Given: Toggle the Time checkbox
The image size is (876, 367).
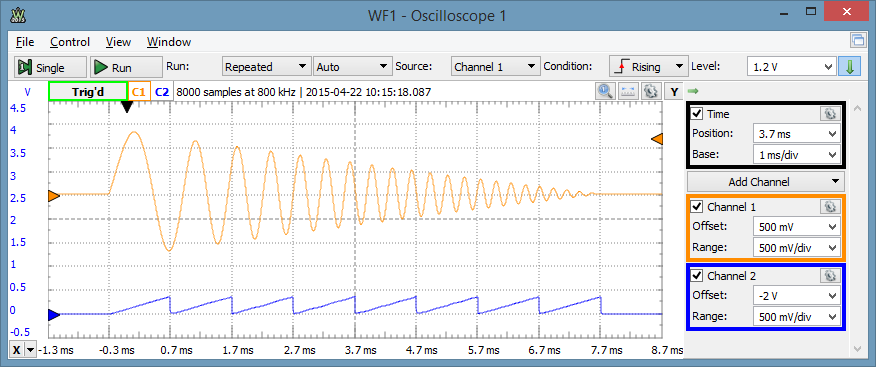Looking at the screenshot, I should pyautogui.click(x=697, y=114).
